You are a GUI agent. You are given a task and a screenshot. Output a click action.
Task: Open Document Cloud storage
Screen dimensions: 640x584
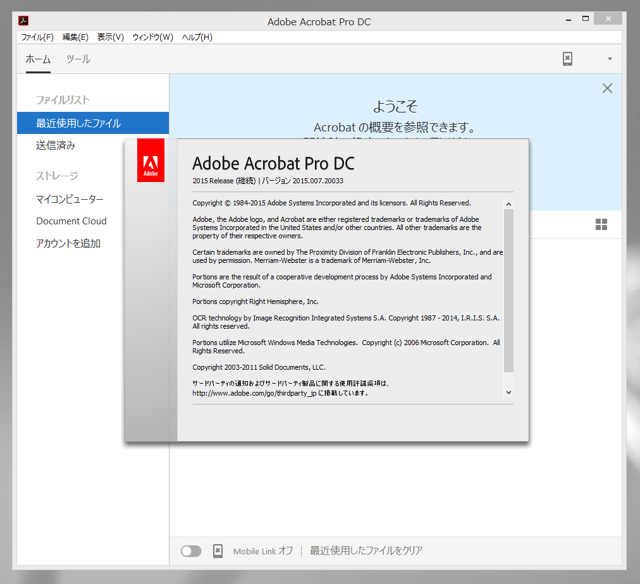[x=71, y=221]
